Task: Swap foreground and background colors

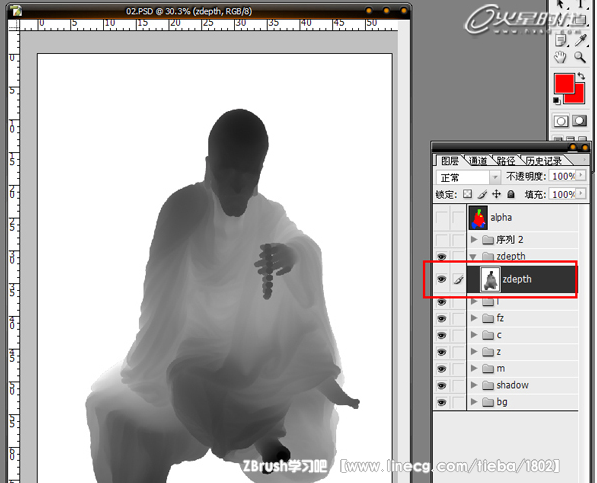Action: tap(581, 76)
